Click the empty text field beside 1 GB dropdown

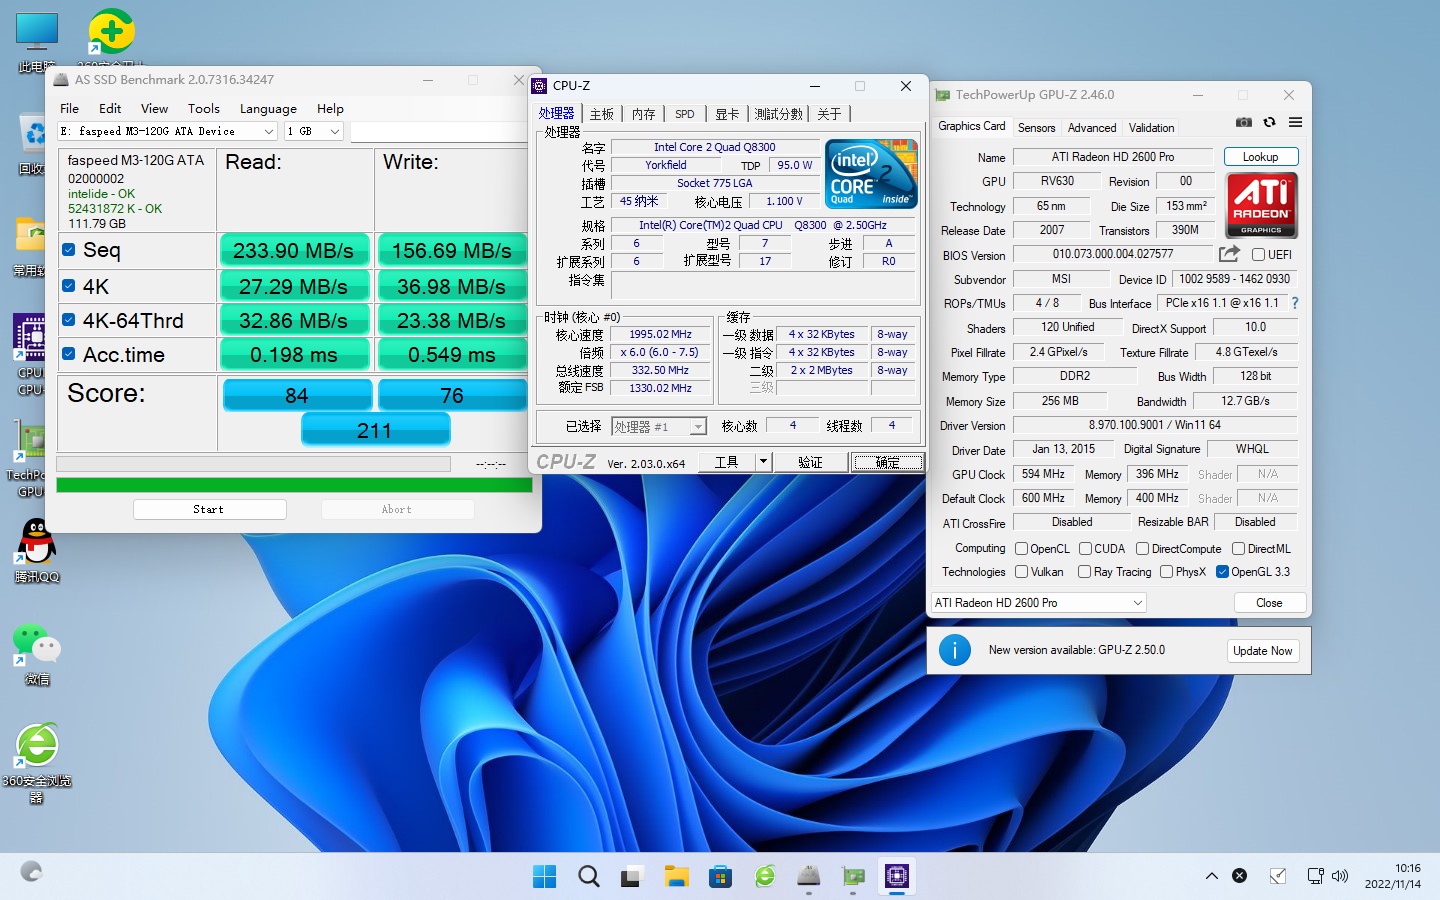(x=438, y=131)
